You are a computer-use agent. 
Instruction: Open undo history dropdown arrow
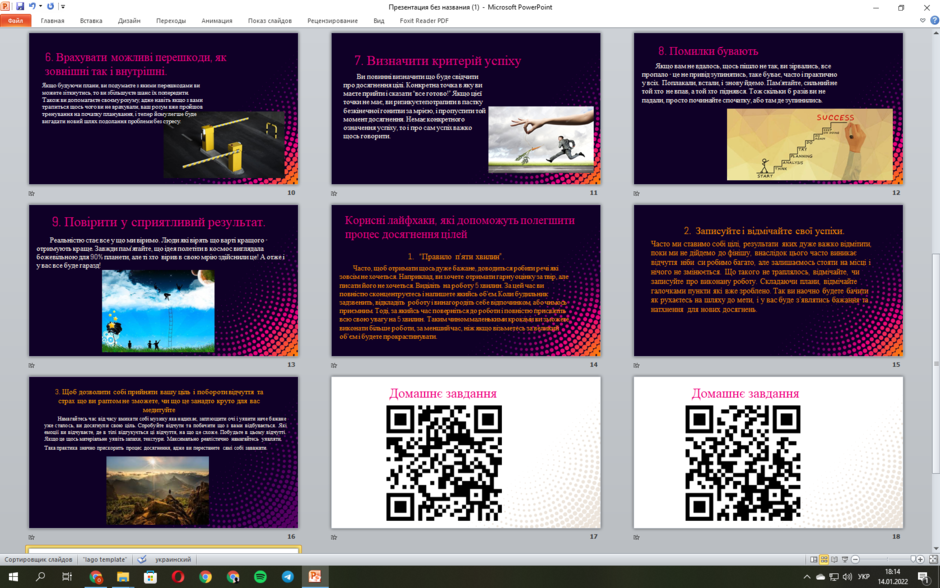coord(41,6)
